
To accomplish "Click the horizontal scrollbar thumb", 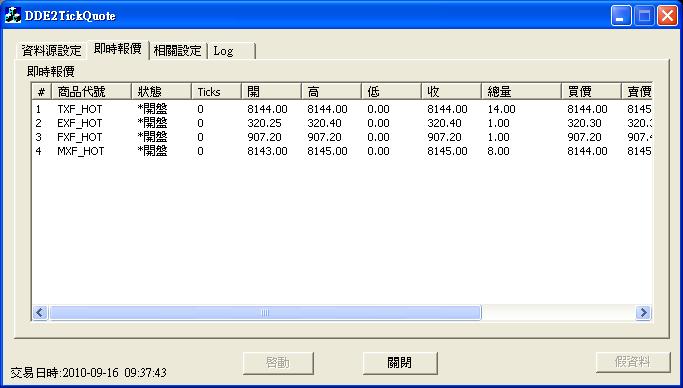I will (x=265, y=313).
